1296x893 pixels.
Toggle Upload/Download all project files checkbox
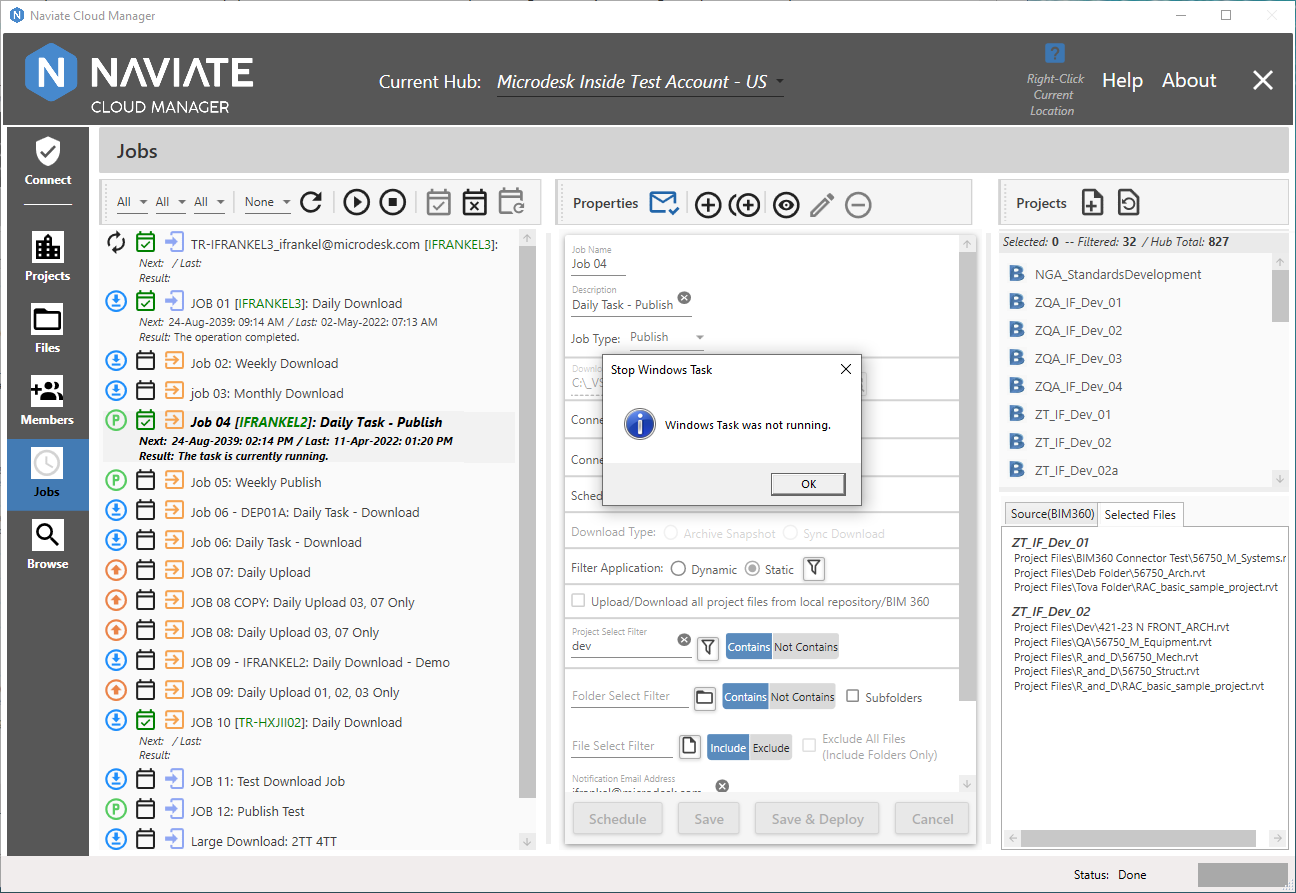(578, 601)
